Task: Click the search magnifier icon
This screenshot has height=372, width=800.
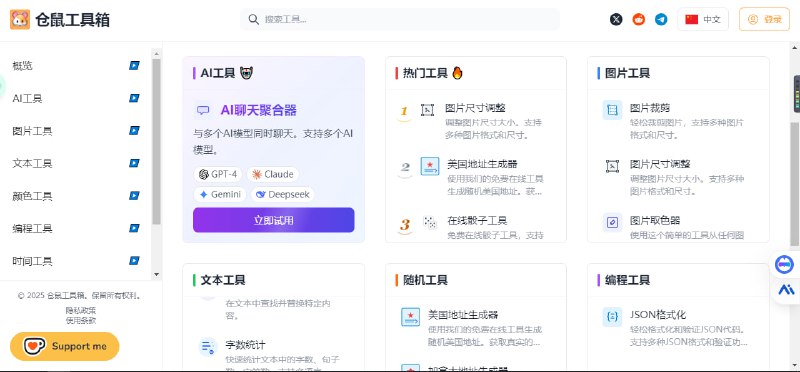Action: click(x=254, y=19)
